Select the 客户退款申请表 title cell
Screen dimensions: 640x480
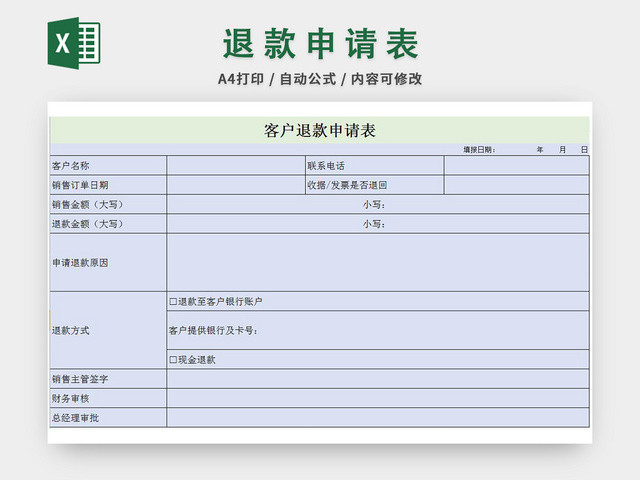pyautogui.click(x=320, y=130)
